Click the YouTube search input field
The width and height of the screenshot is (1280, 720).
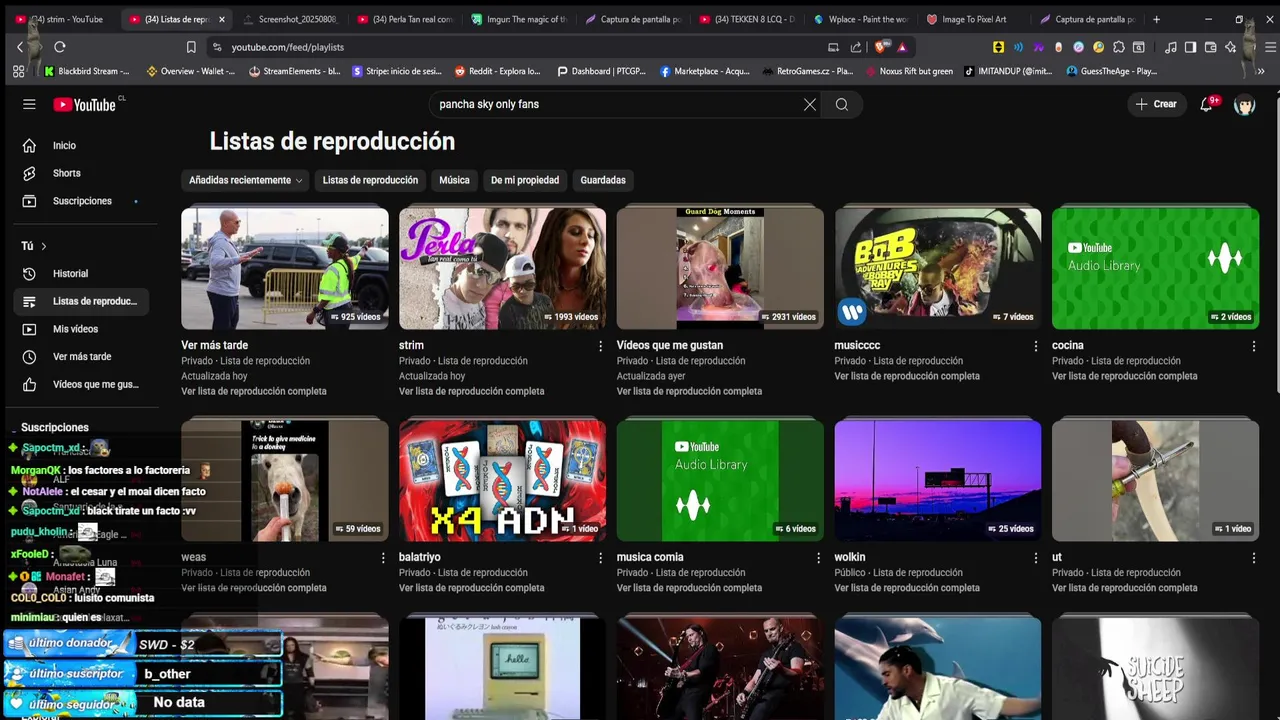point(615,104)
